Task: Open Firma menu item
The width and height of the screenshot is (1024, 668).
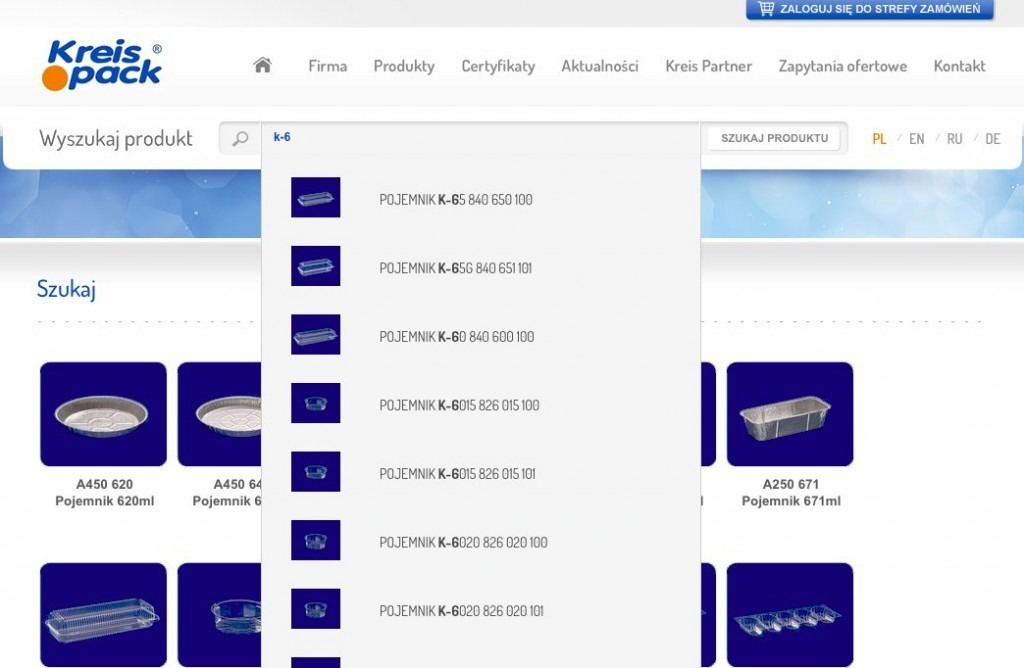Action: pyautogui.click(x=328, y=66)
